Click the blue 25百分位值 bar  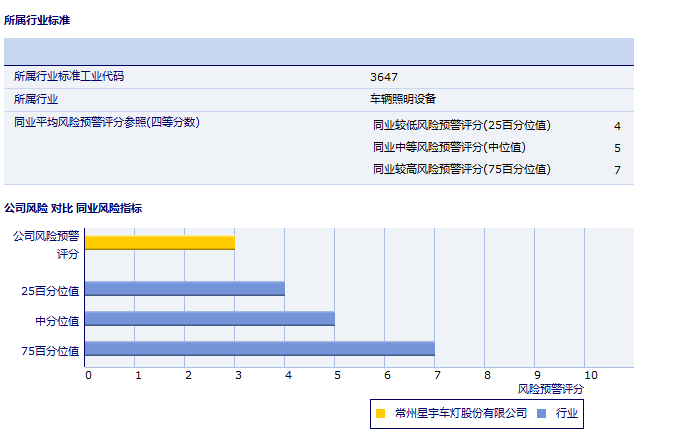pos(185,289)
